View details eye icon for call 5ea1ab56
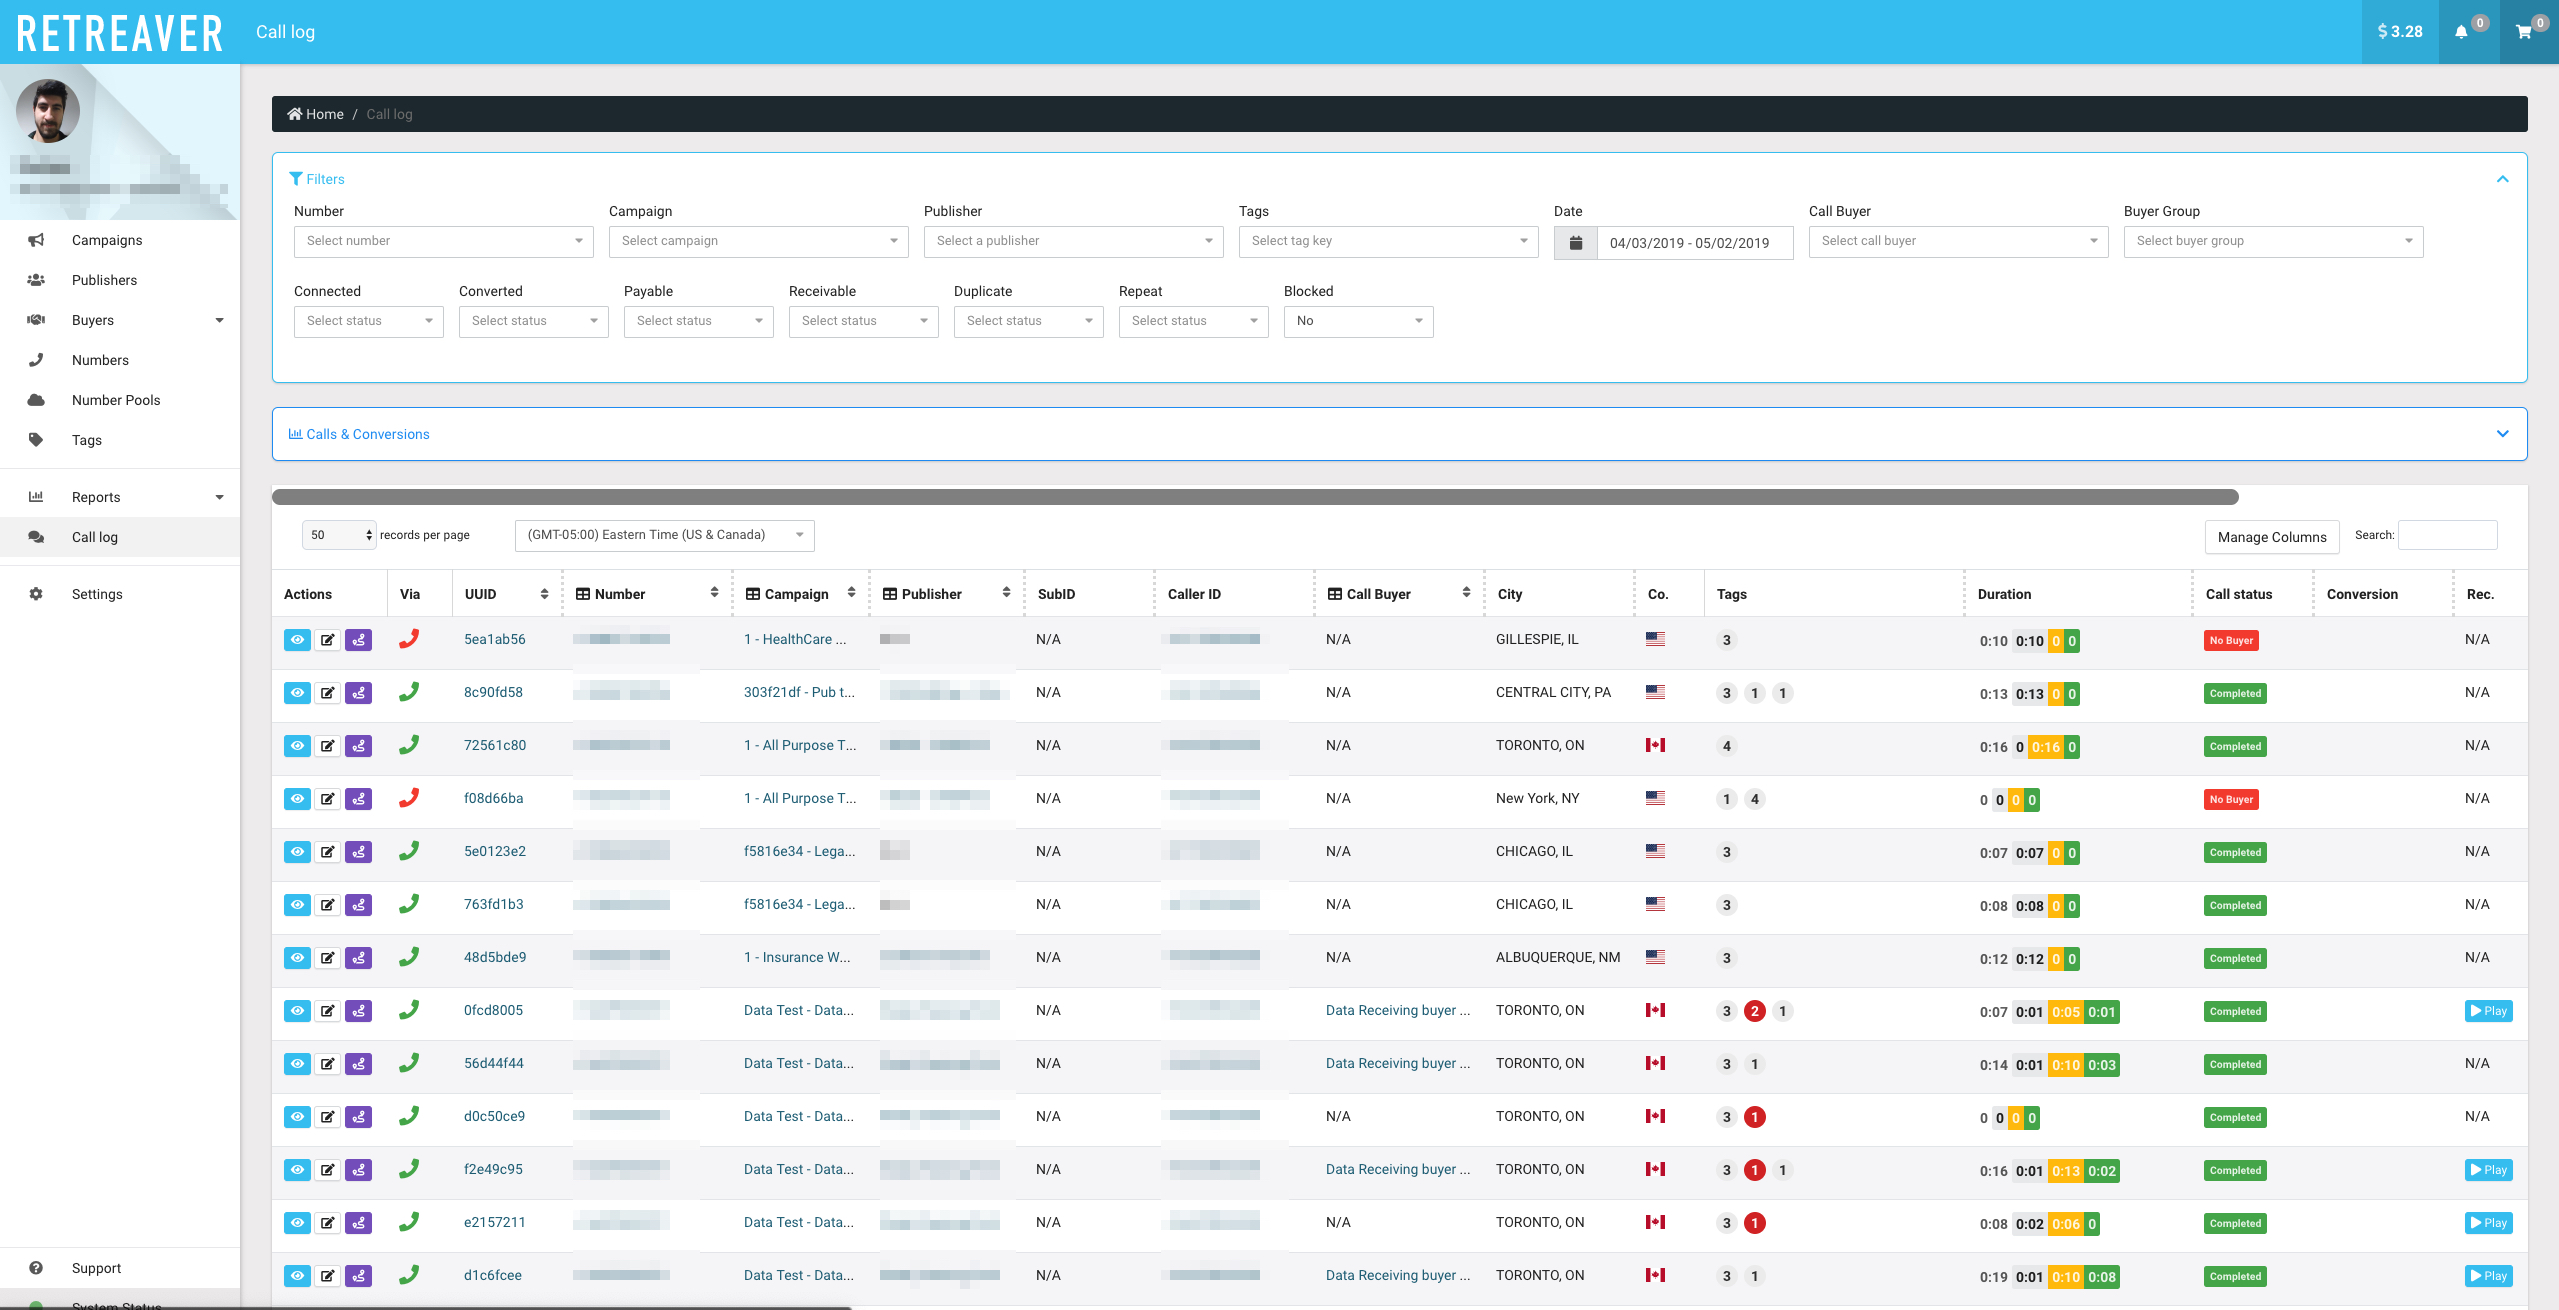2559x1310 pixels. coord(297,640)
